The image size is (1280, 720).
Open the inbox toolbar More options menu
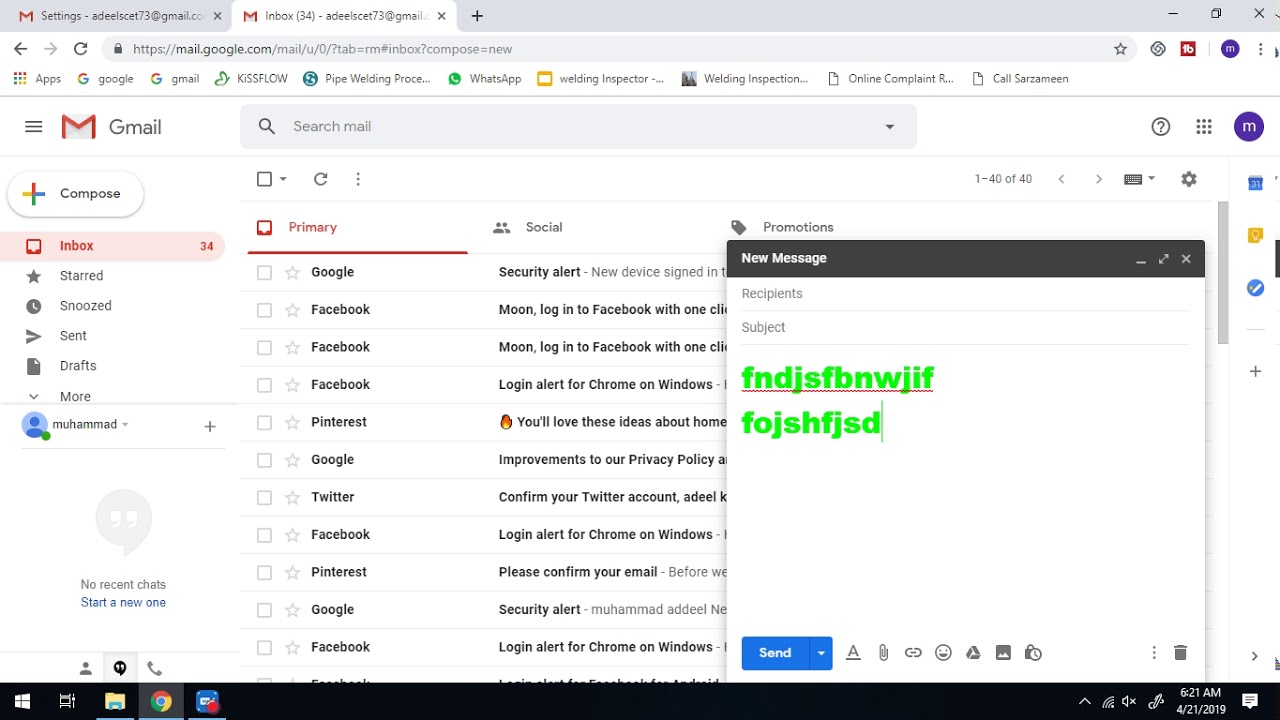tap(358, 179)
